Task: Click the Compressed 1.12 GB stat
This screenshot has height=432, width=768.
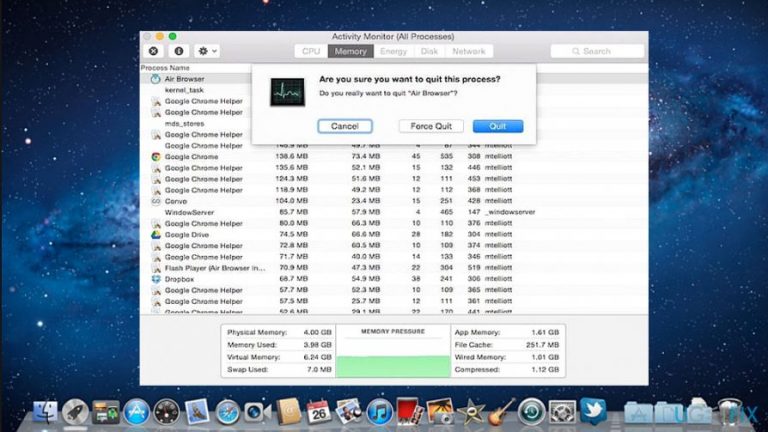Action: point(506,369)
